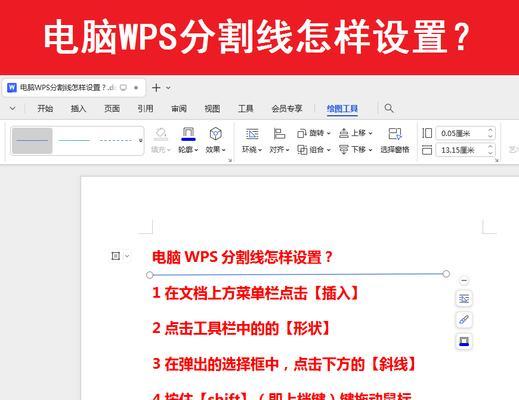Open the size settings dialog launcher
519x400 pixels.
point(497,160)
